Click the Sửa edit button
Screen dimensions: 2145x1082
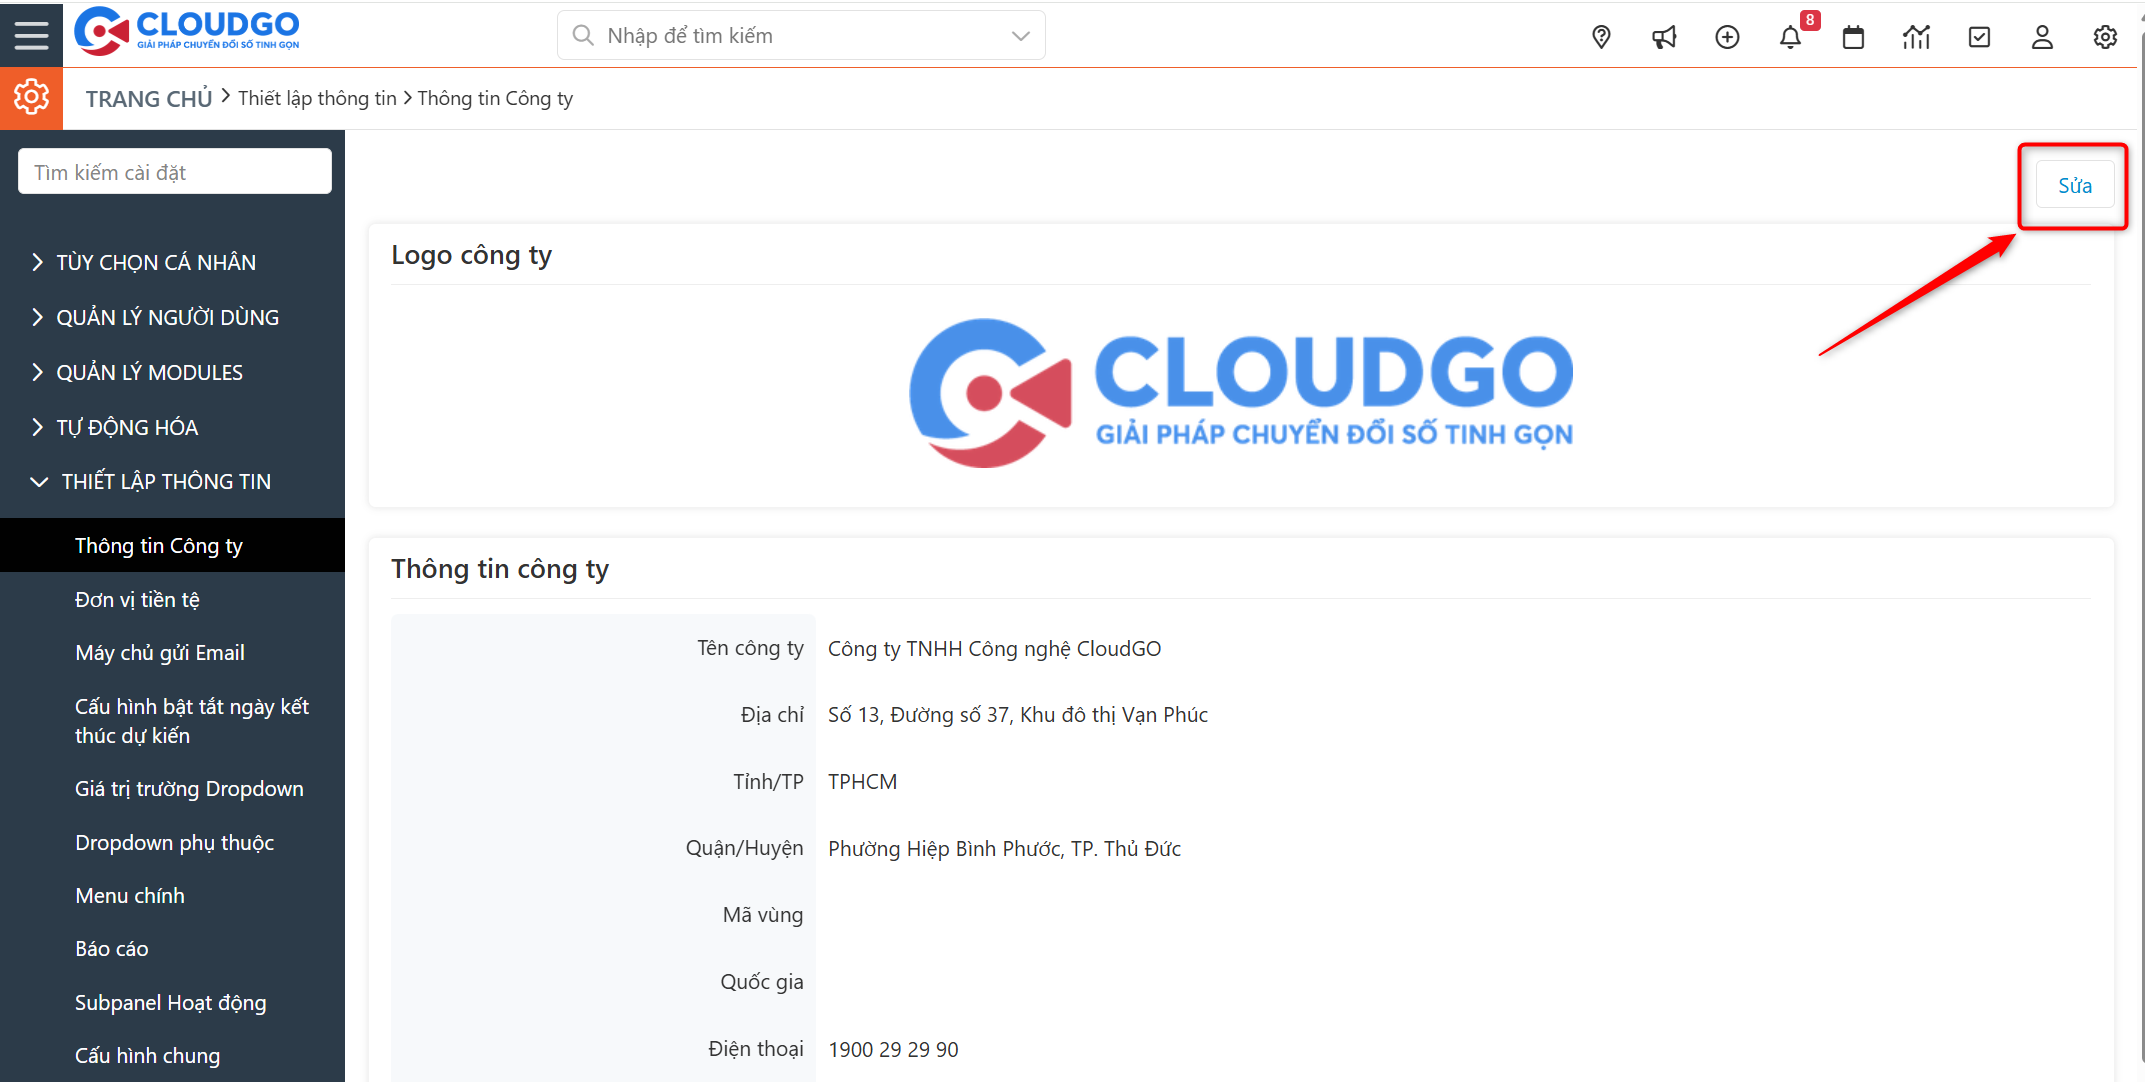2074,186
